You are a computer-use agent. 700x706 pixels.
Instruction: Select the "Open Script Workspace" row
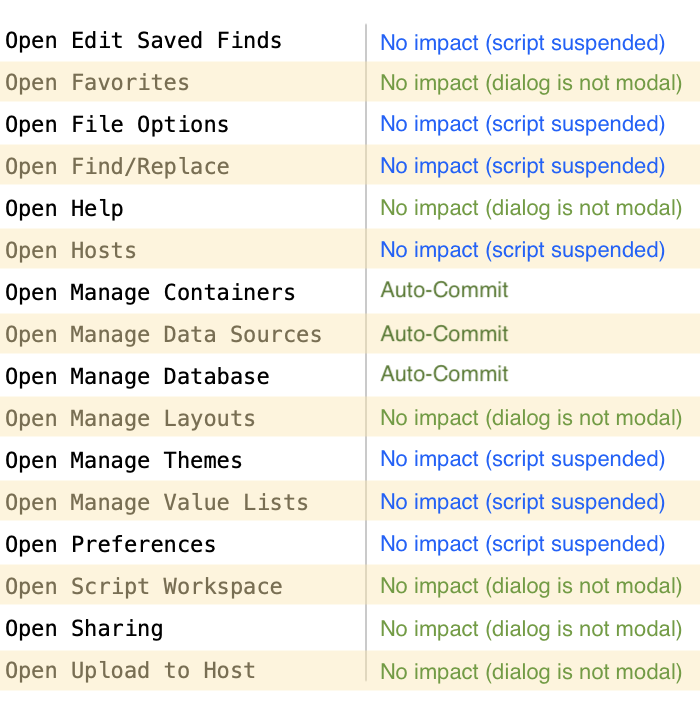[x=143, y=587]
